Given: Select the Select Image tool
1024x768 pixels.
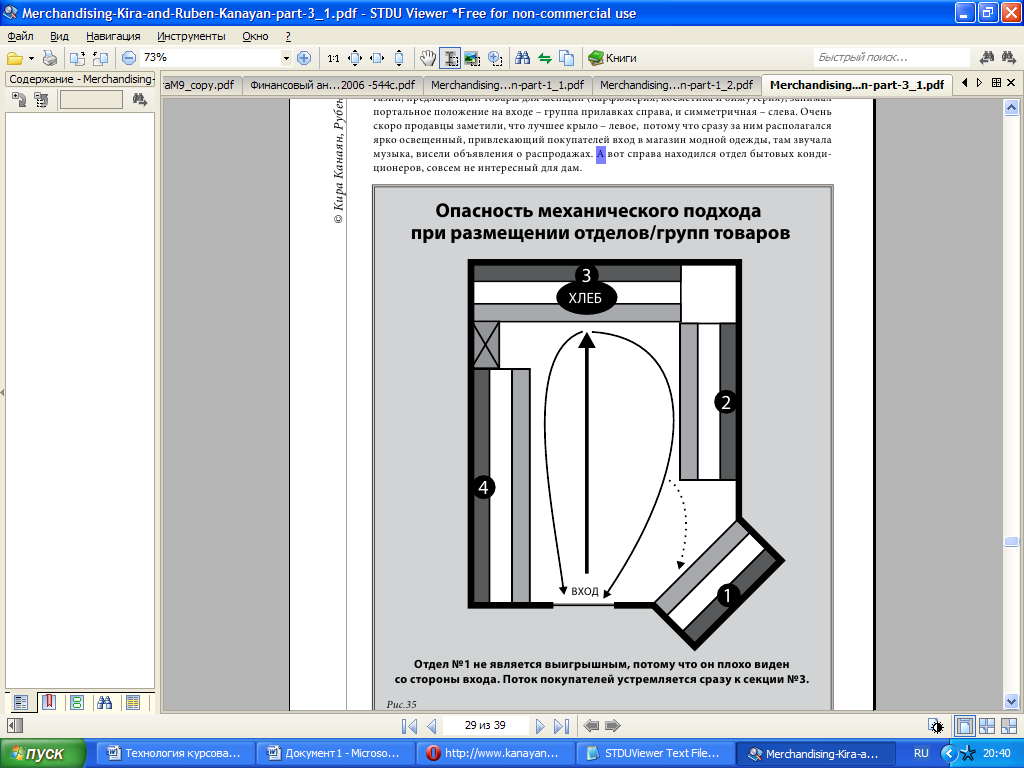Looking at the screenshot, I should click(472, 58).
